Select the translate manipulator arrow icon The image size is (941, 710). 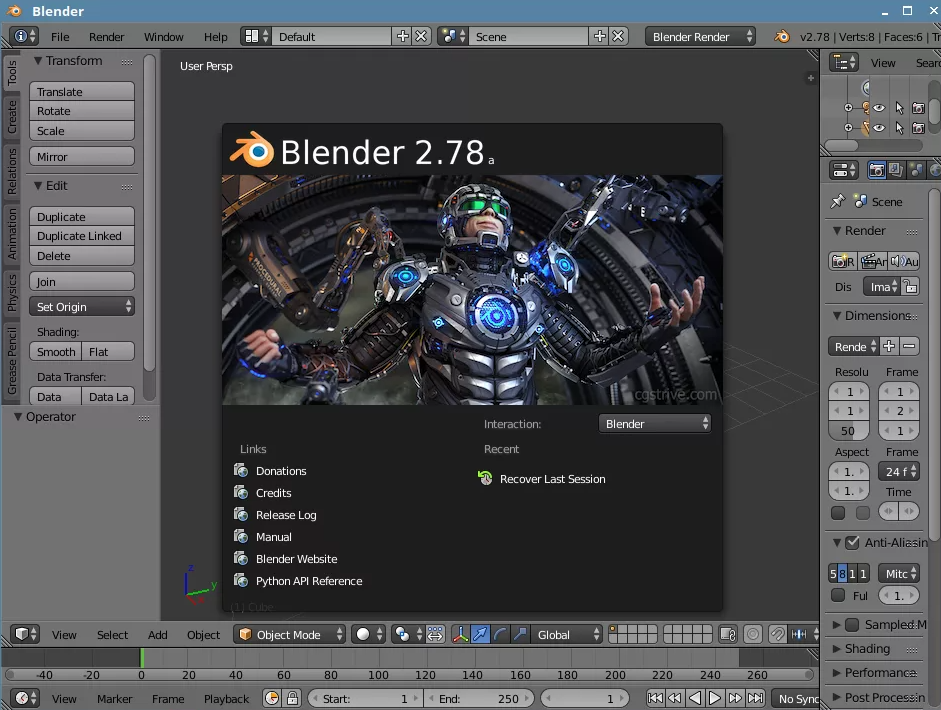[480, 634]
